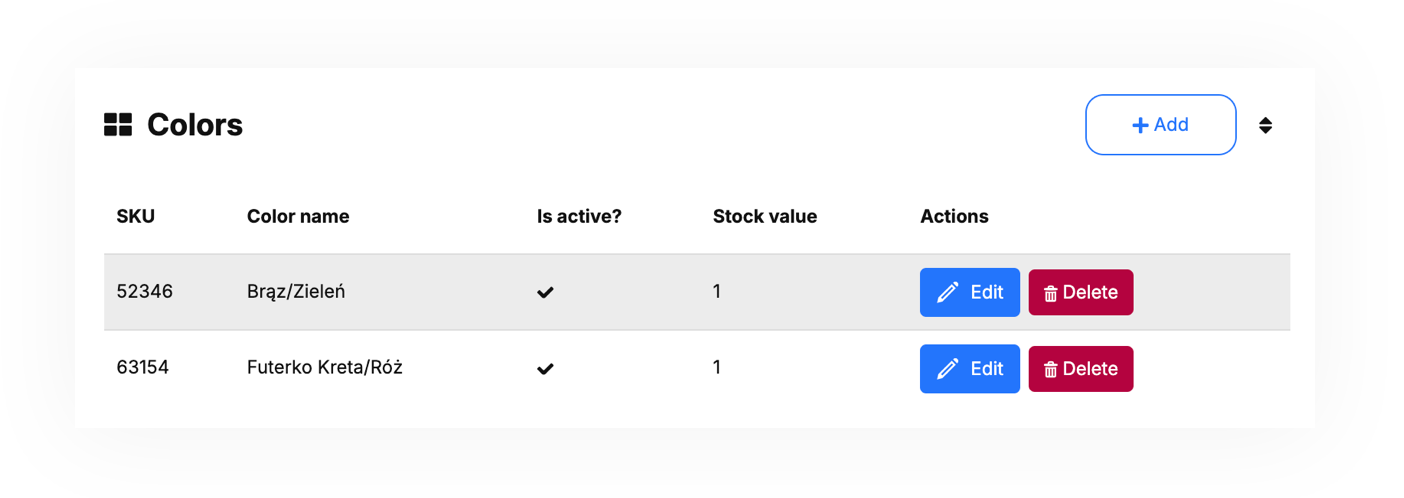Click pencil icon for SKU 63154

coord(947,369)
